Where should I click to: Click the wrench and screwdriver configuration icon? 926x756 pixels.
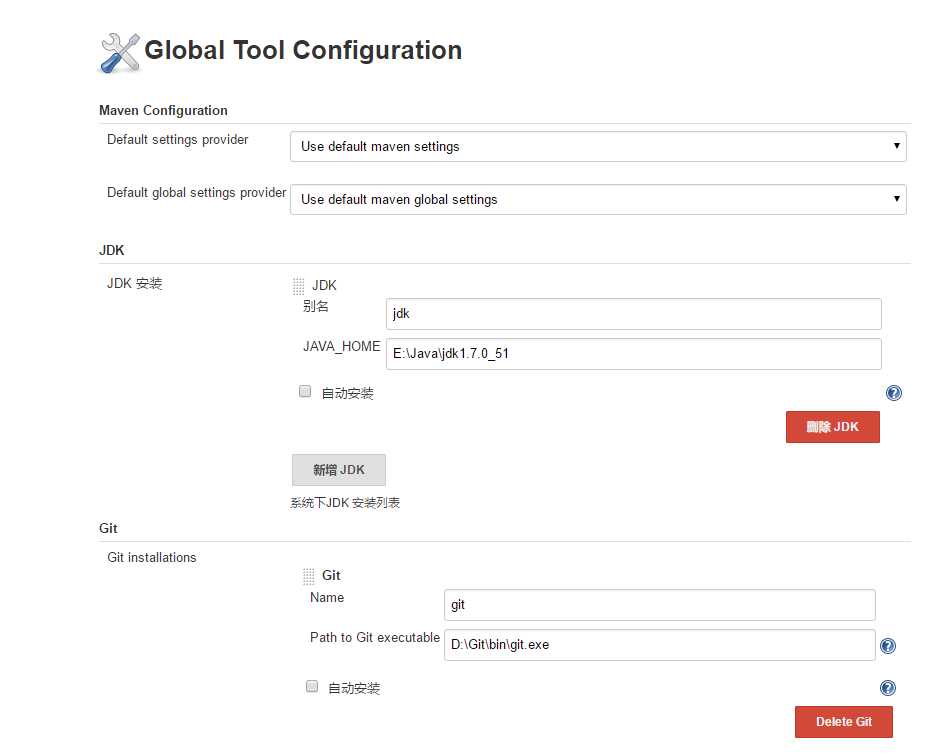(120, 53)
